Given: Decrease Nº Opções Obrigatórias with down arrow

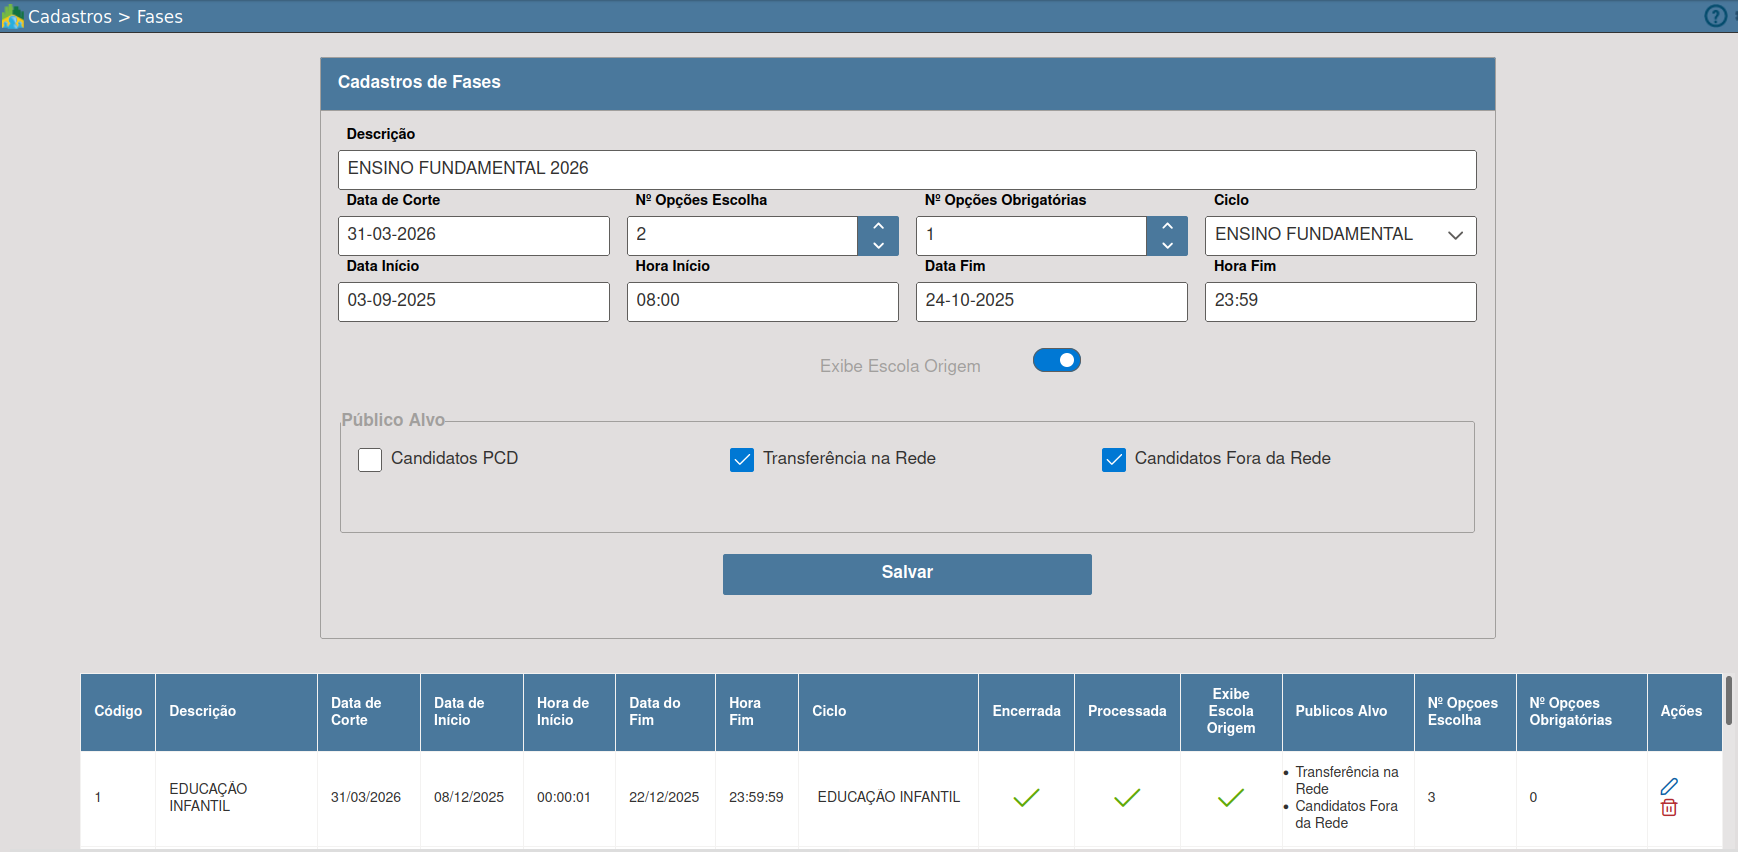Looking at the screenshot, I should pyautogui.click(x=1167, y=246).
